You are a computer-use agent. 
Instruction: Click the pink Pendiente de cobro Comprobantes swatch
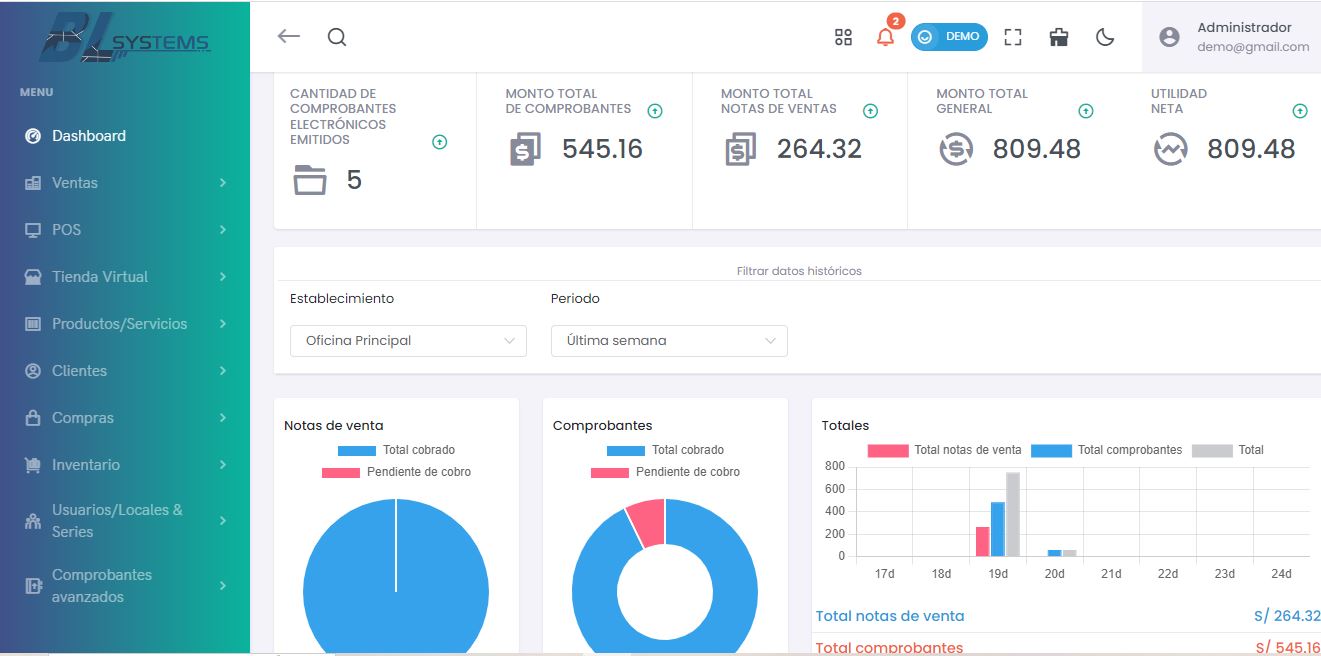[x=609, y=472]
